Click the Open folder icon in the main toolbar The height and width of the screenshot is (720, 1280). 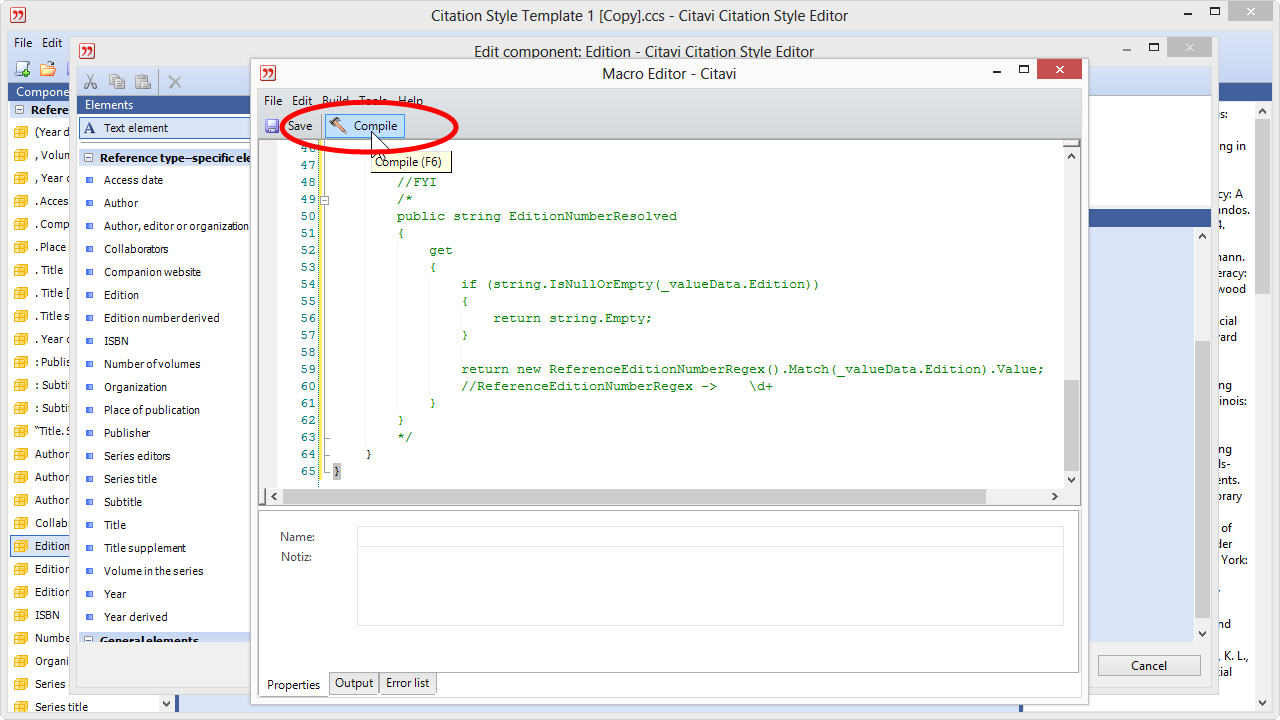tap(47, 69)
